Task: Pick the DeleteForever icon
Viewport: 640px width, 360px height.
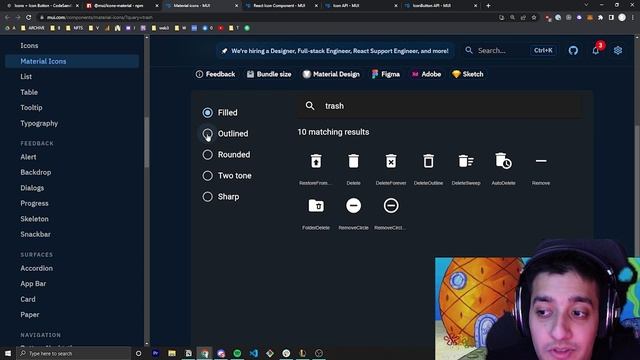Action: 391,161
